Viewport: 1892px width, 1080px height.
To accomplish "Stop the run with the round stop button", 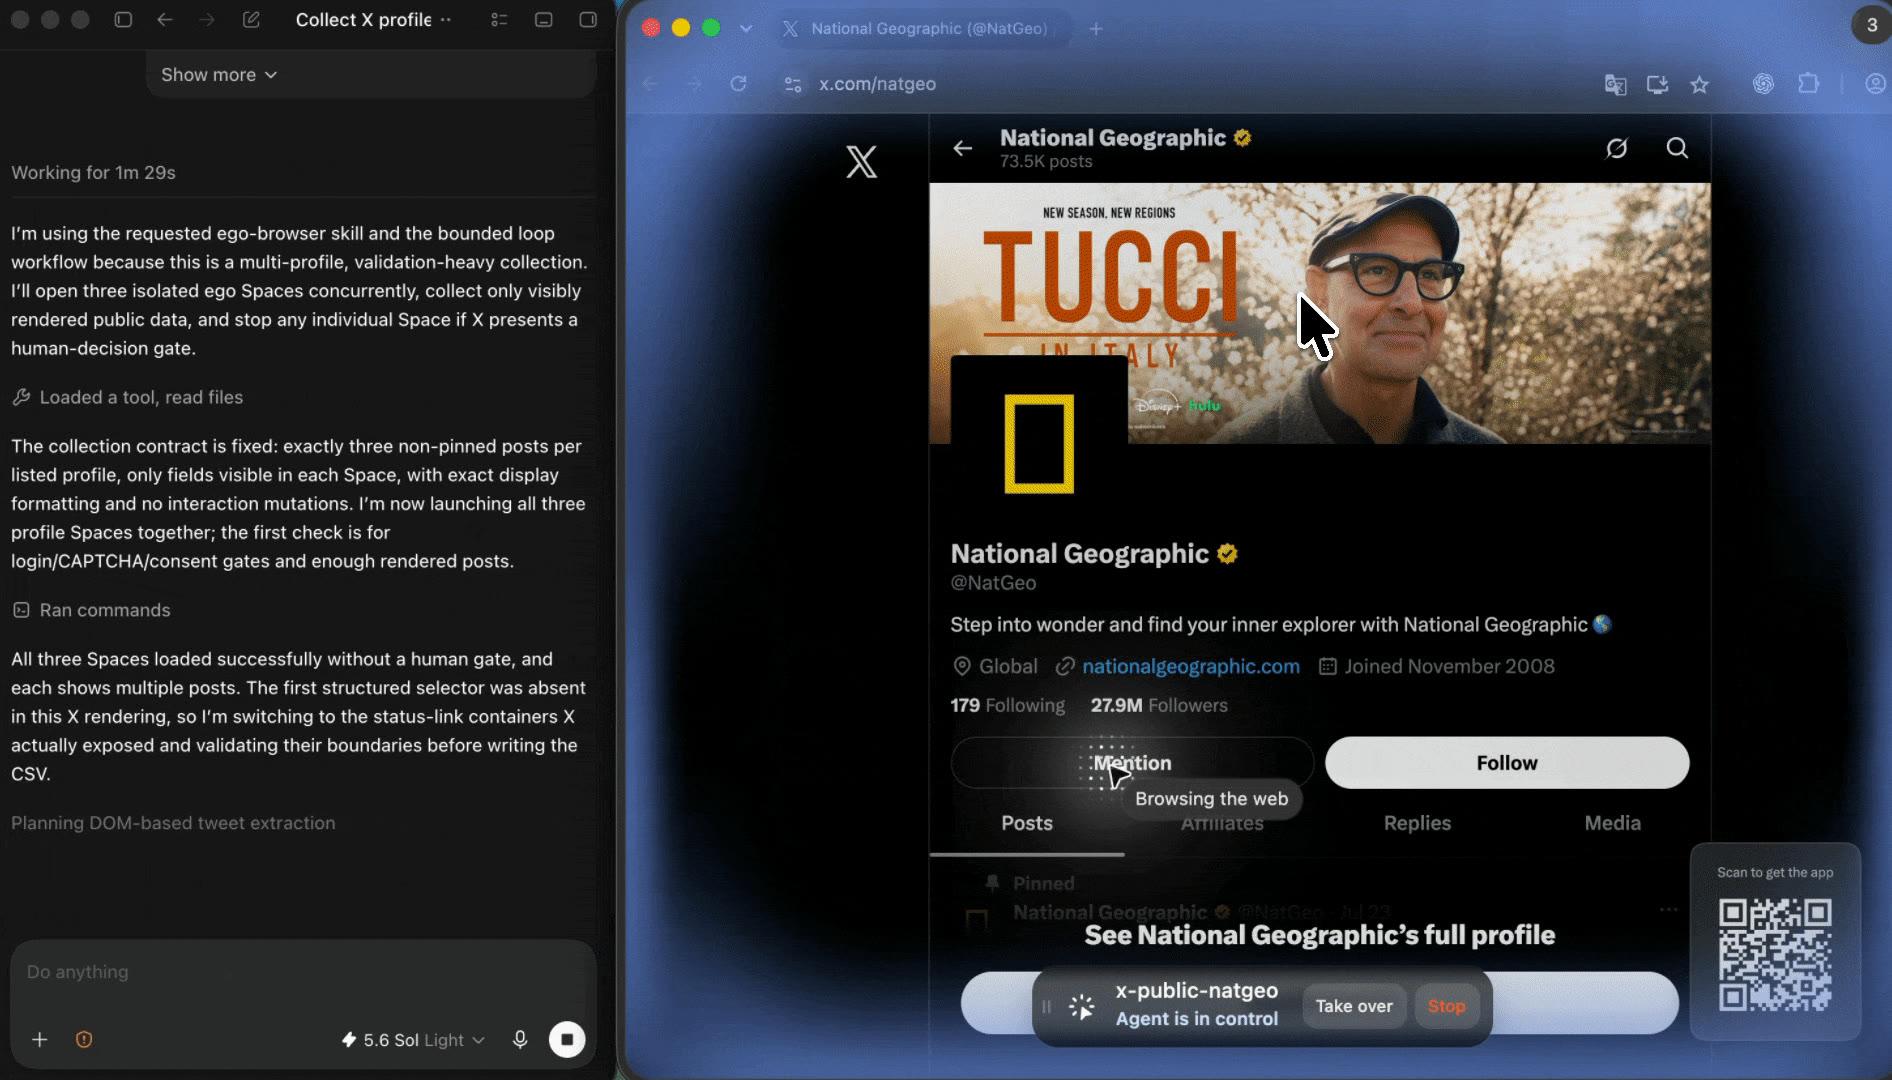I will [567, 1040].
